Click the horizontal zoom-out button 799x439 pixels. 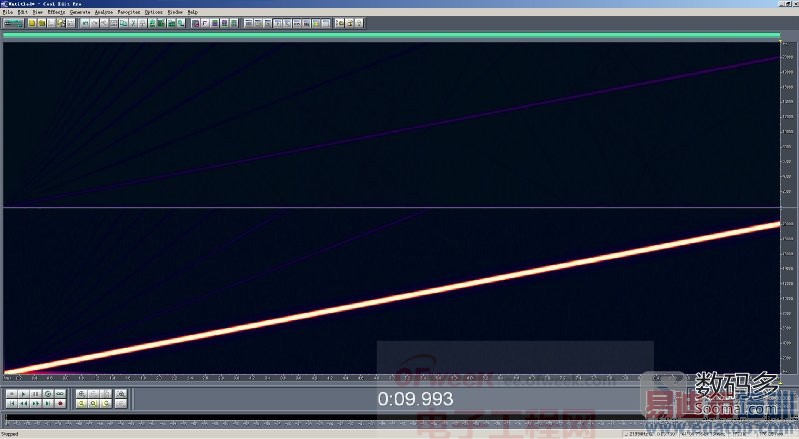click(93, 394)
